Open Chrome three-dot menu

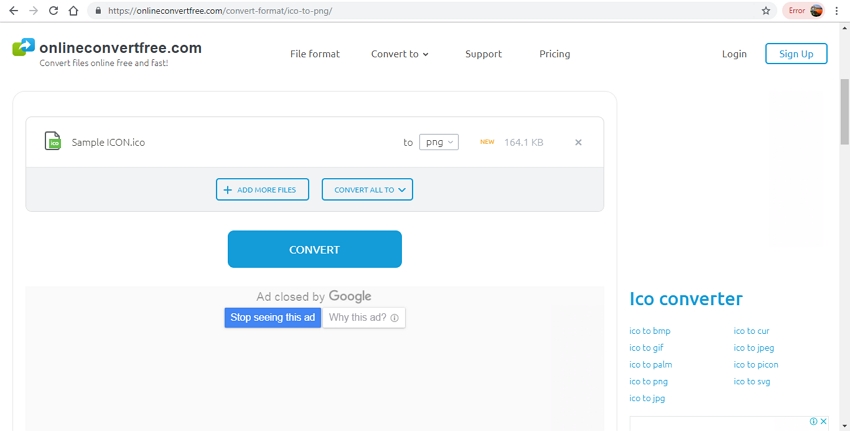(837, 11)
